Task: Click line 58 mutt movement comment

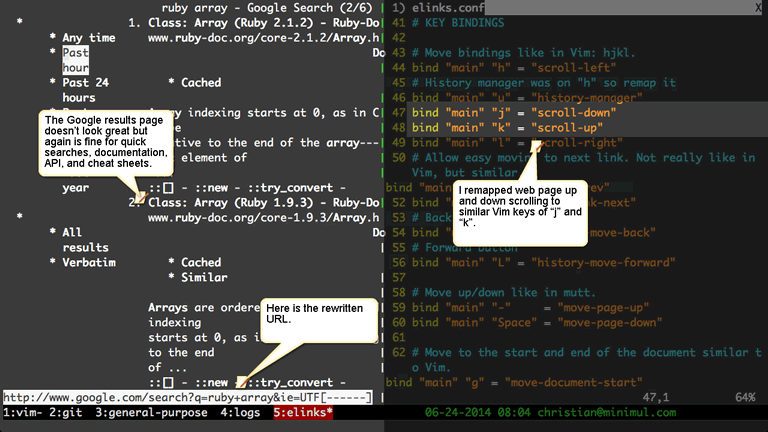Action: pos(504,292)
